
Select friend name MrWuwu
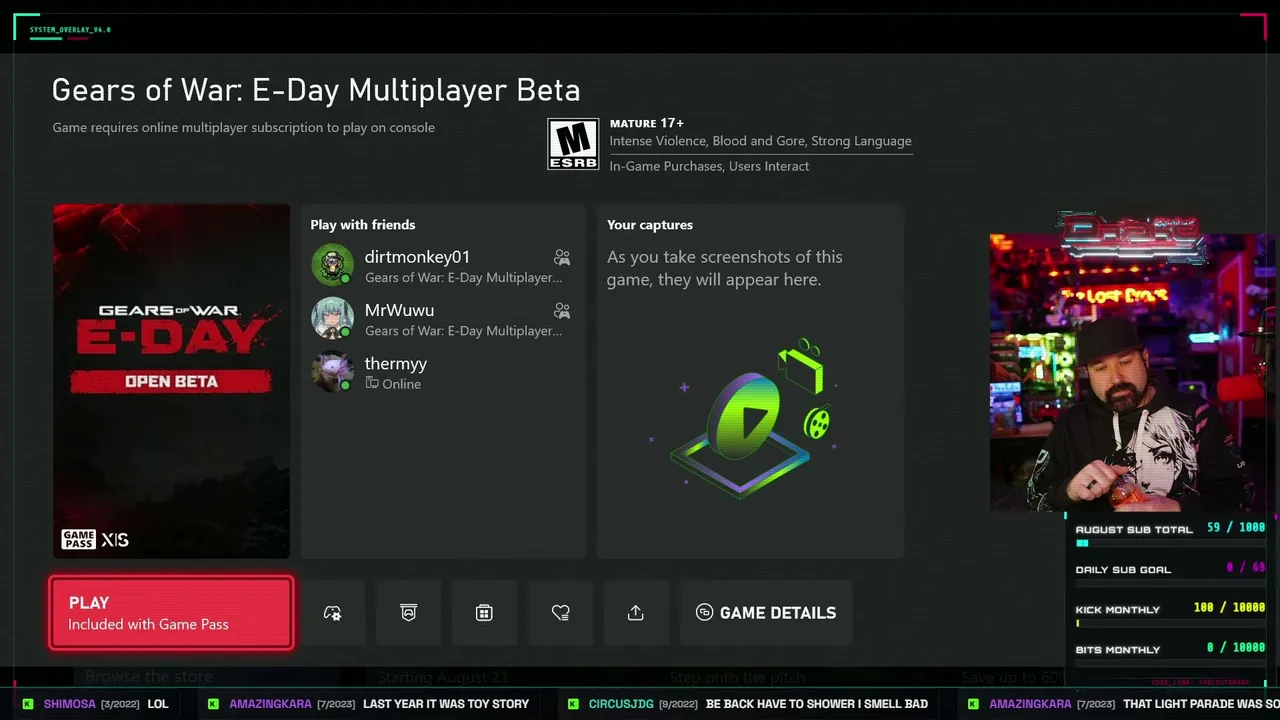(399, 310)
